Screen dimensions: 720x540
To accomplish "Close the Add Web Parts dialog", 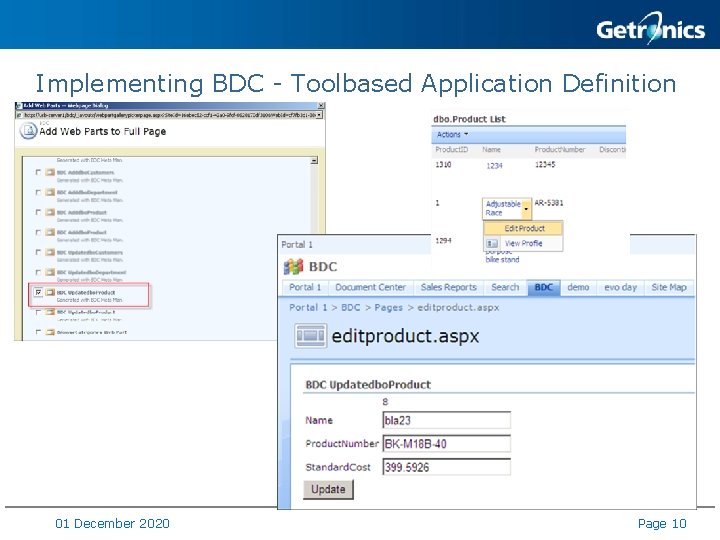I will (x=321, y=106).
